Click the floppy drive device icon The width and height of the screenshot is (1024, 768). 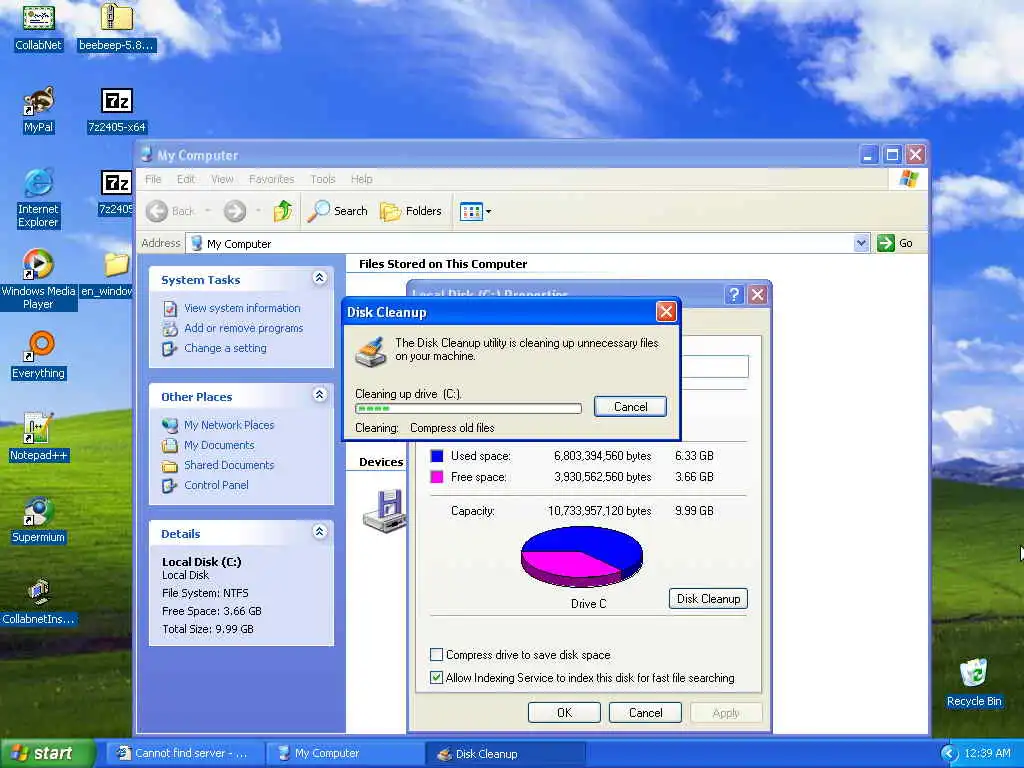coord(385,511)
